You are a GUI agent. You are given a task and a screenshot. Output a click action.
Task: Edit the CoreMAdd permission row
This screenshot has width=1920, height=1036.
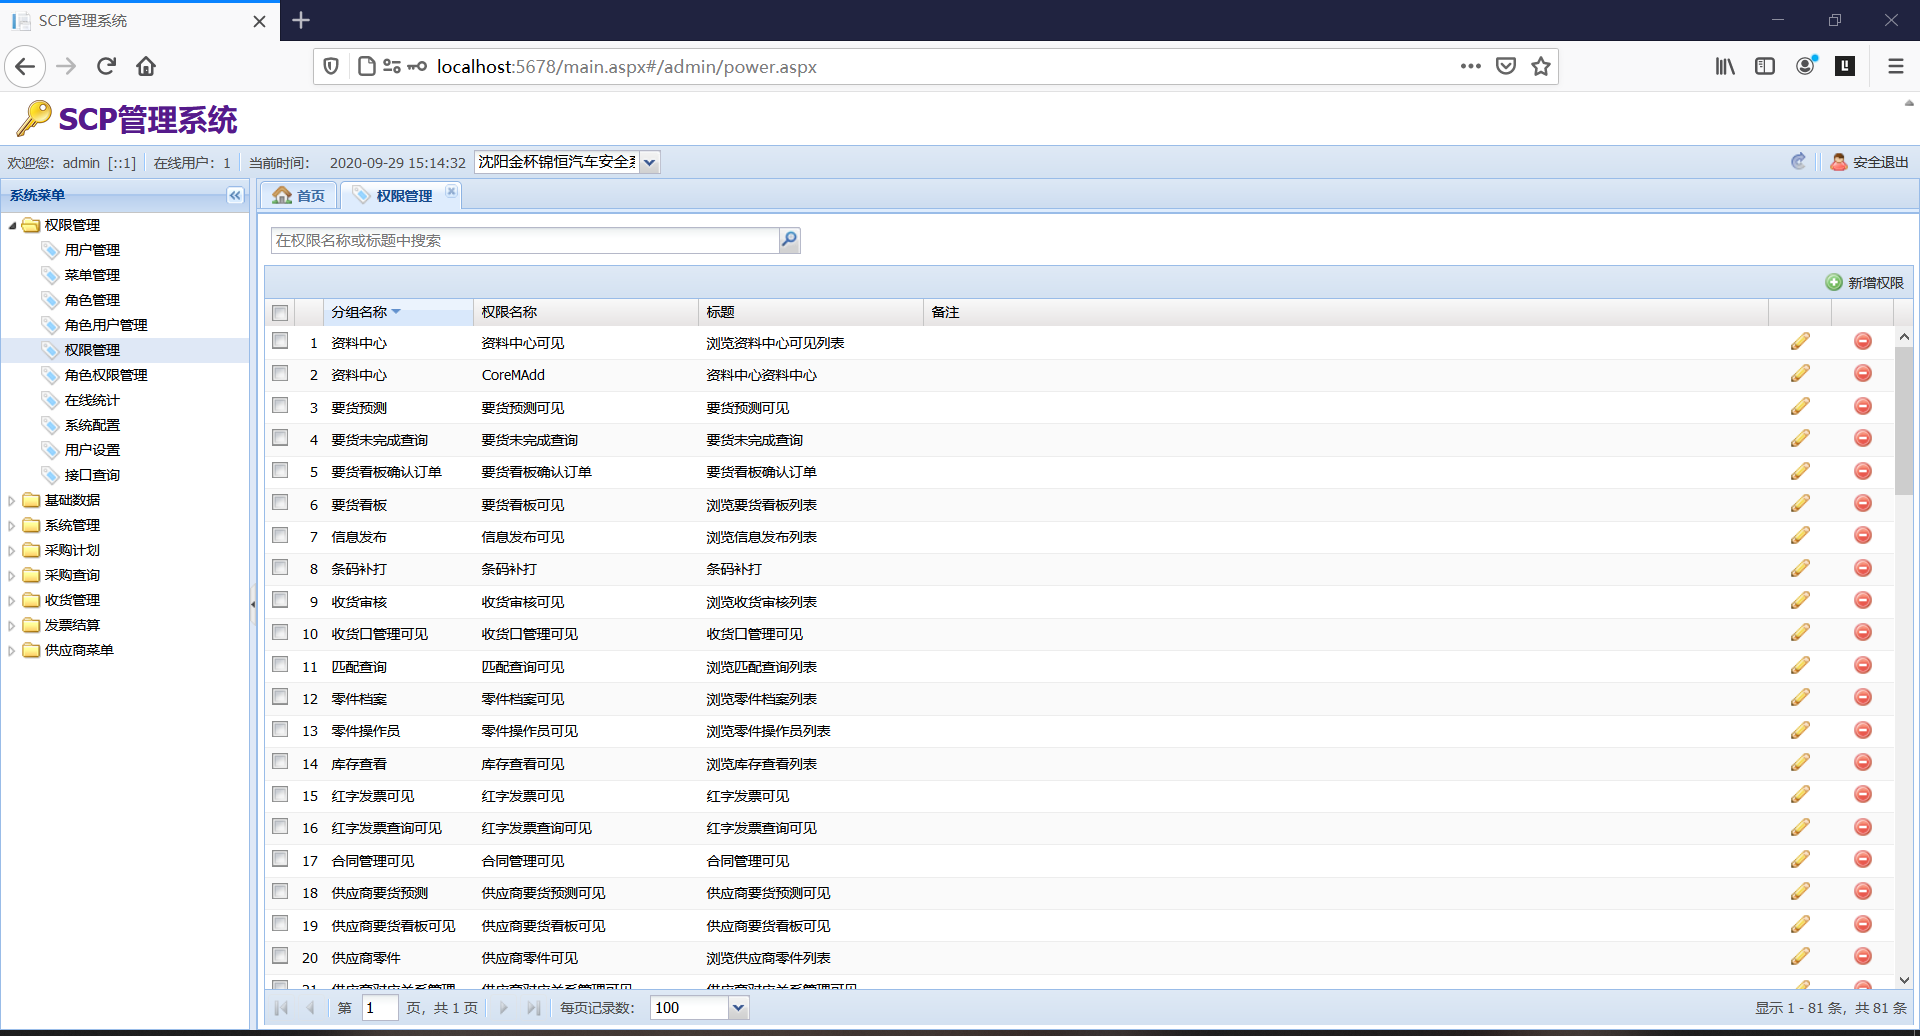1800,374
